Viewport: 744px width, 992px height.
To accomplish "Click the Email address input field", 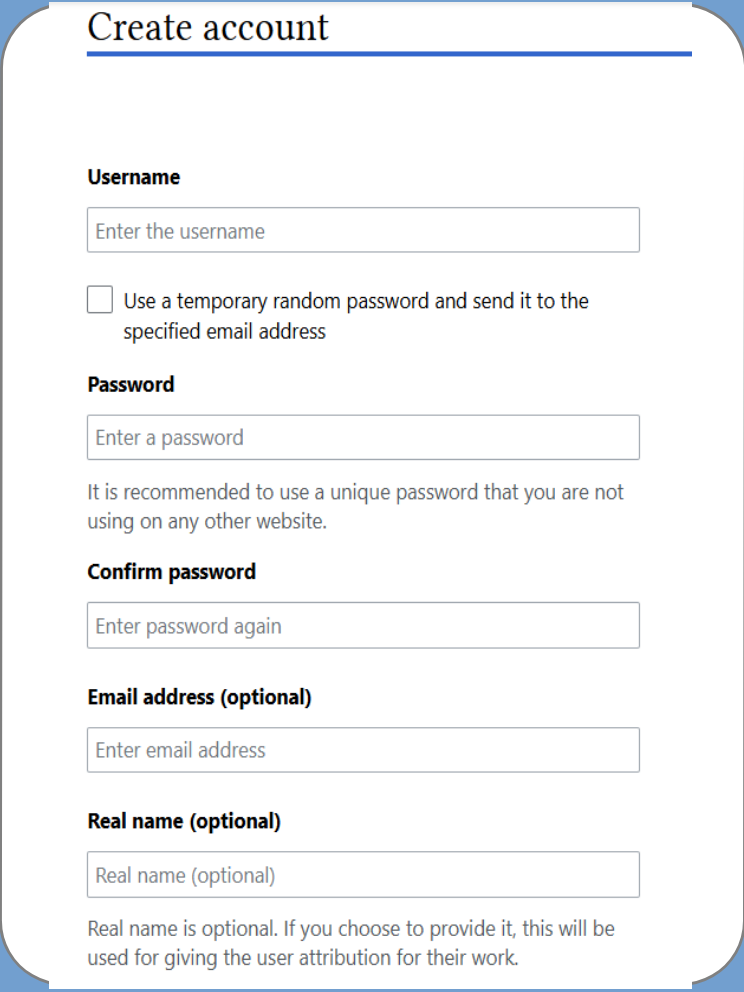I will (x=363, y=750).
